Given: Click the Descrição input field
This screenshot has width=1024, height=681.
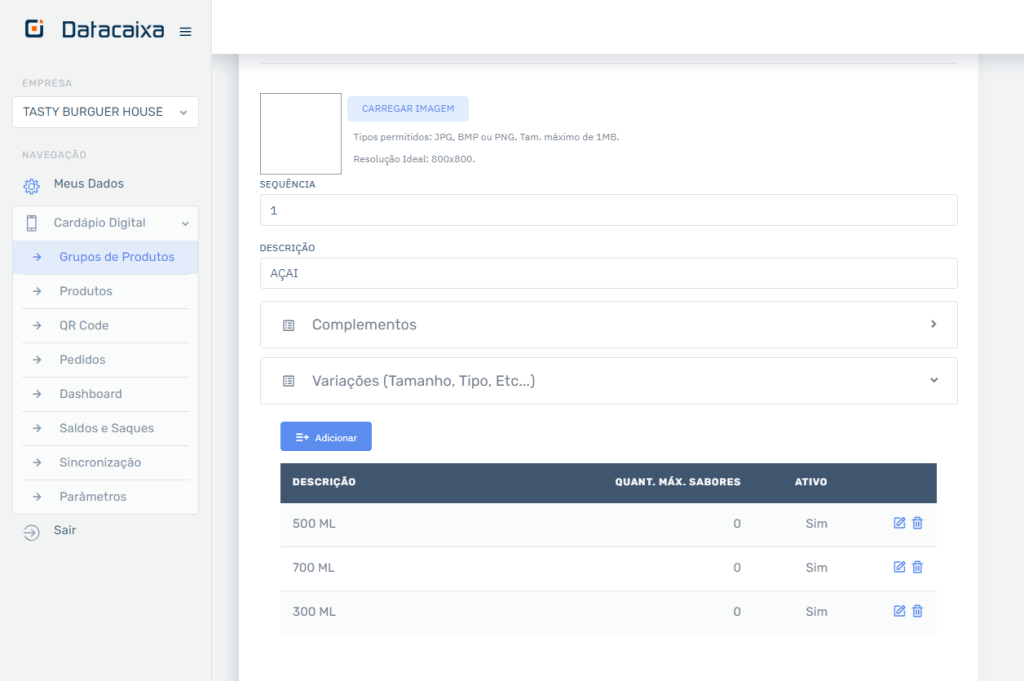Looking at the screenshot, I should click(x=608, y=273).
